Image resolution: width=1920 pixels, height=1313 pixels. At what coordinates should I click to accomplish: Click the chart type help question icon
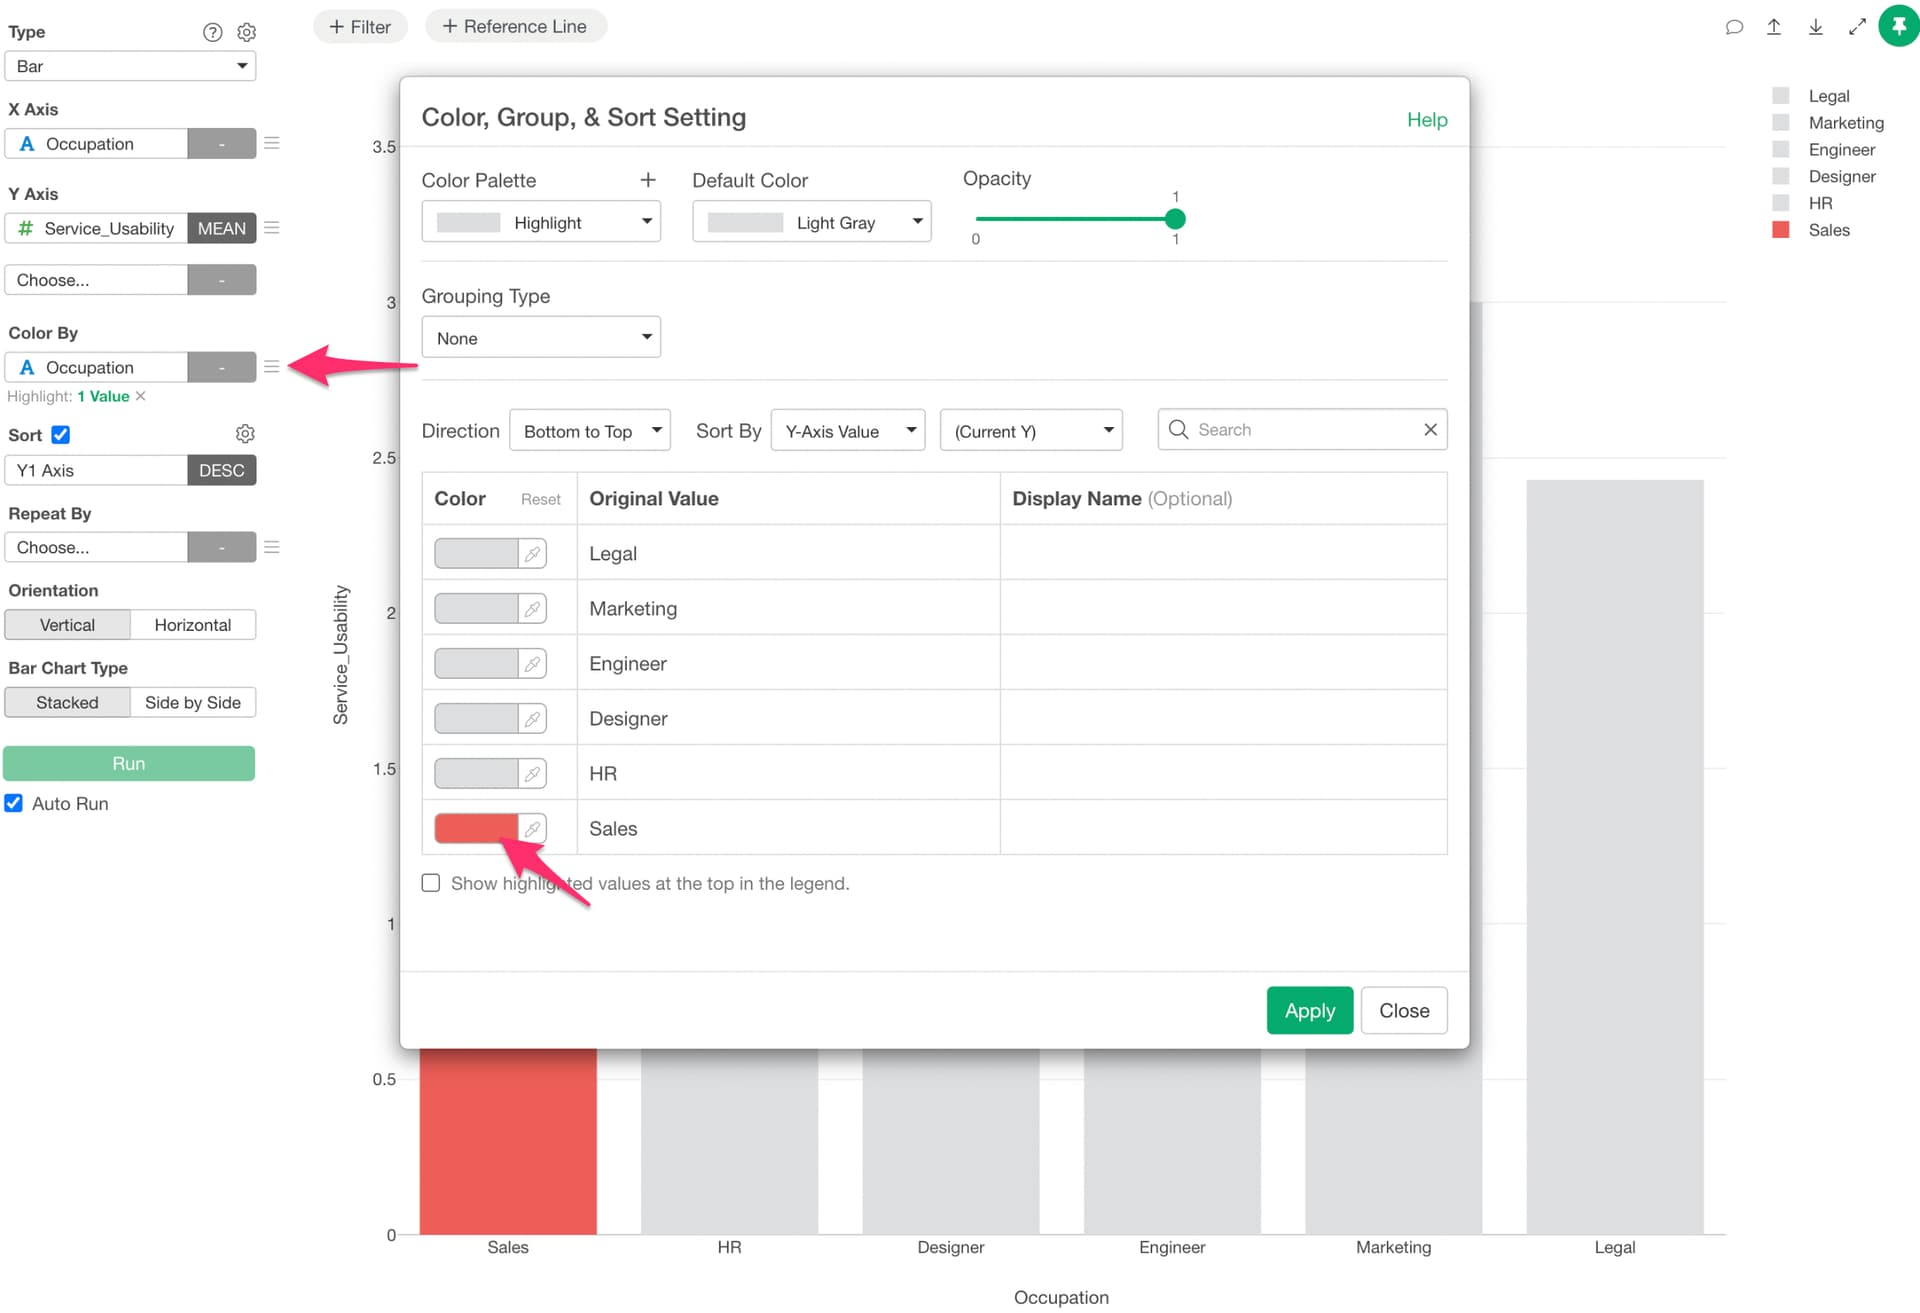pyautogui.click(x=212, y=32)
